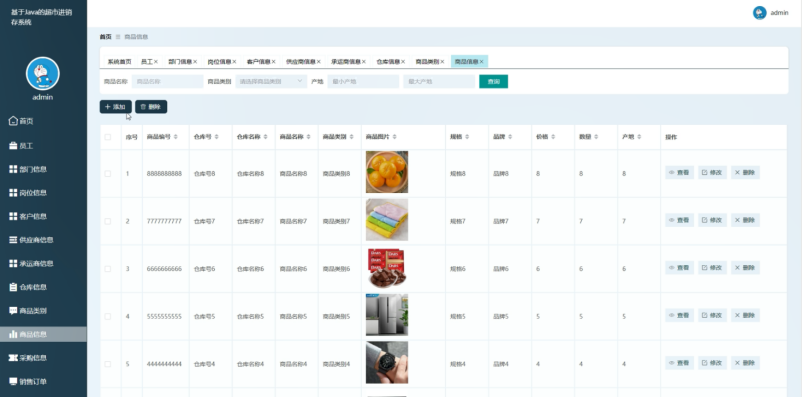Click the top-right admin avatar icon
Image resolution: width=802 pixels, height=397 pixels.
(760, 13)
